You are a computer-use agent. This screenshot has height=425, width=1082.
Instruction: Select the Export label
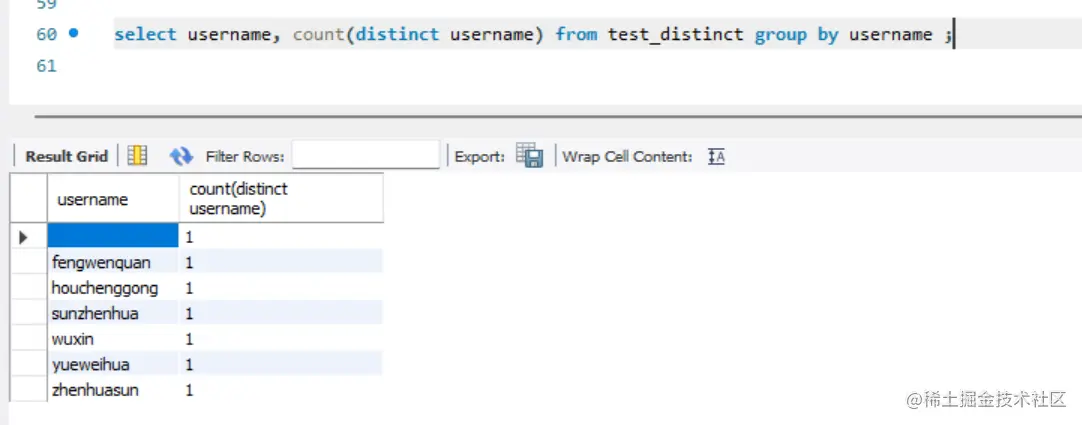click(x=480, y=157)
